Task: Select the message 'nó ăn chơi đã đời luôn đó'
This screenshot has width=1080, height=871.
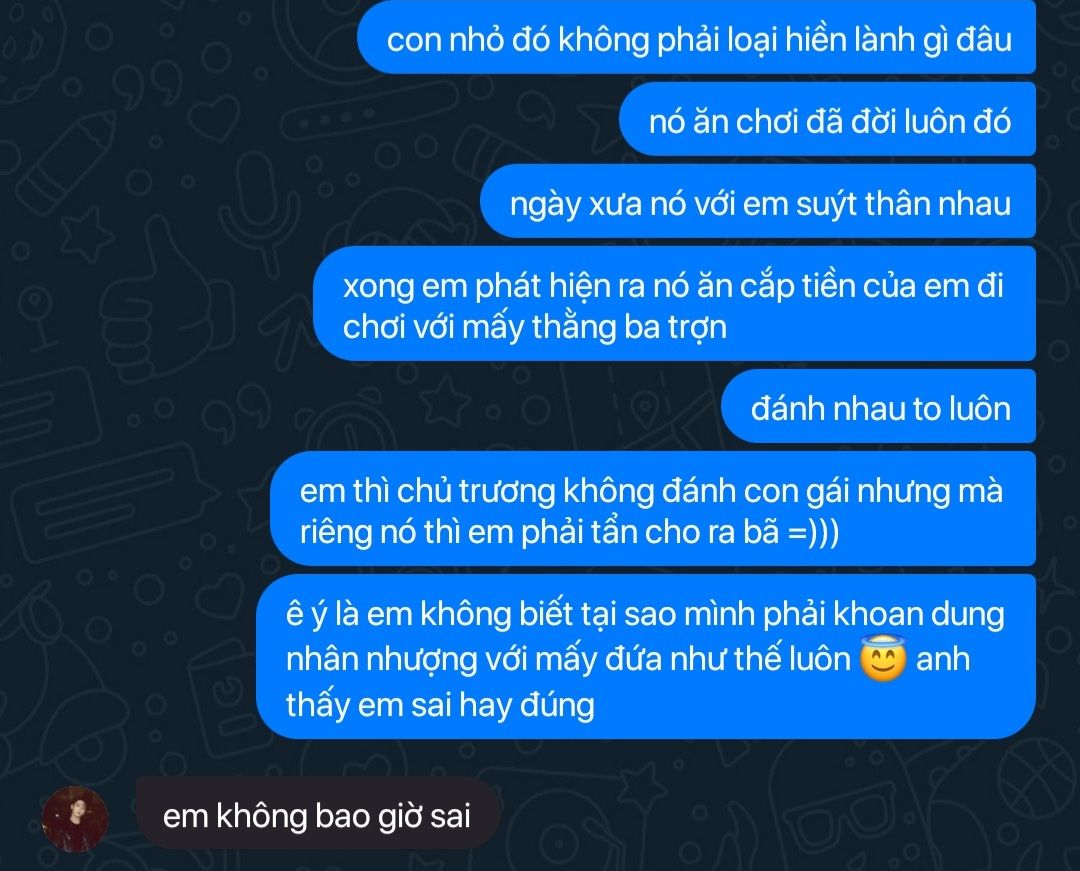Action: tap(828, 120)
